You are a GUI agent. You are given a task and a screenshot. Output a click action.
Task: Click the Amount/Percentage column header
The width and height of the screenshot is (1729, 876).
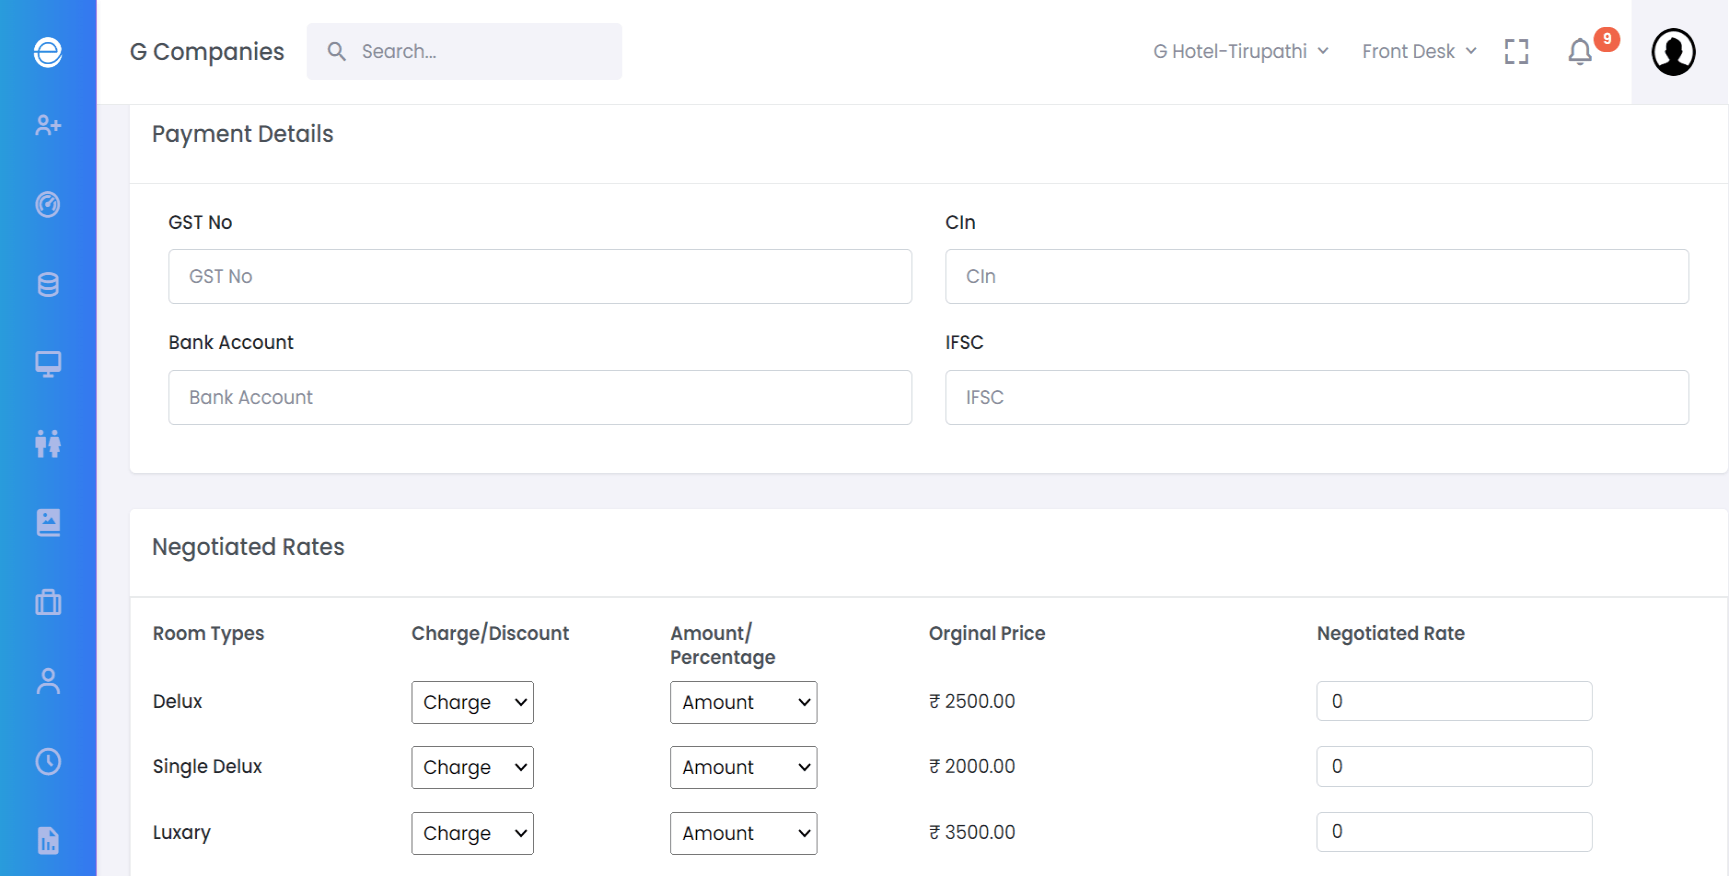pyautogui.click(x=723, y=645)
